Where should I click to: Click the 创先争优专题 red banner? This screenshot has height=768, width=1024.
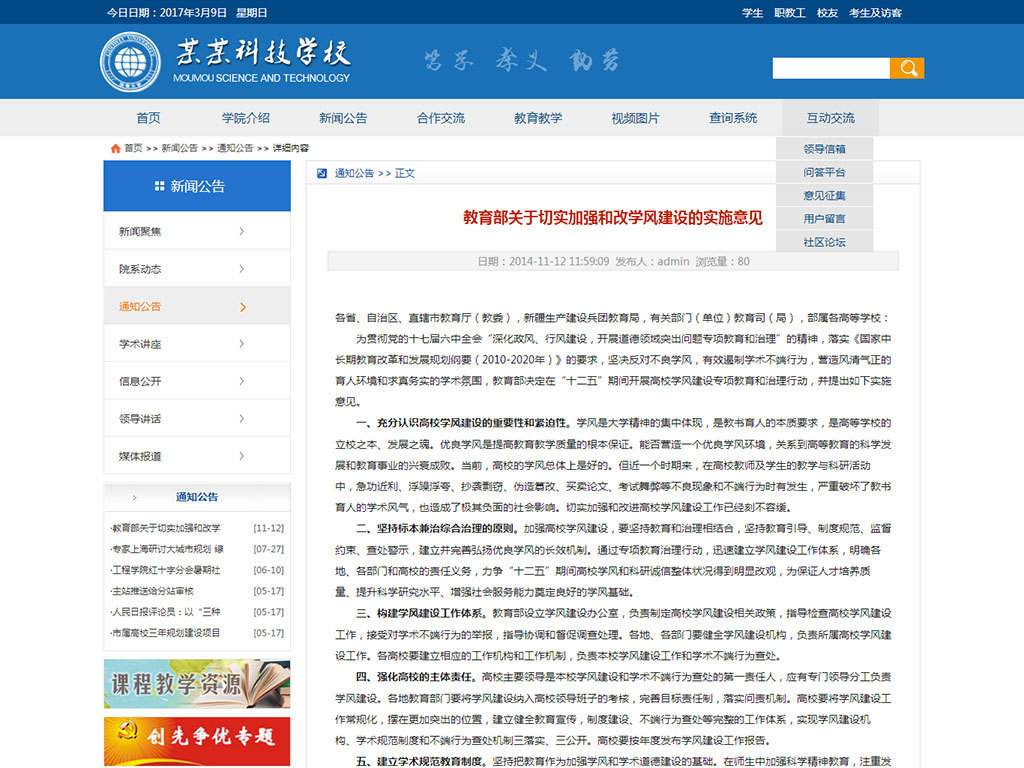pos(197,741)
